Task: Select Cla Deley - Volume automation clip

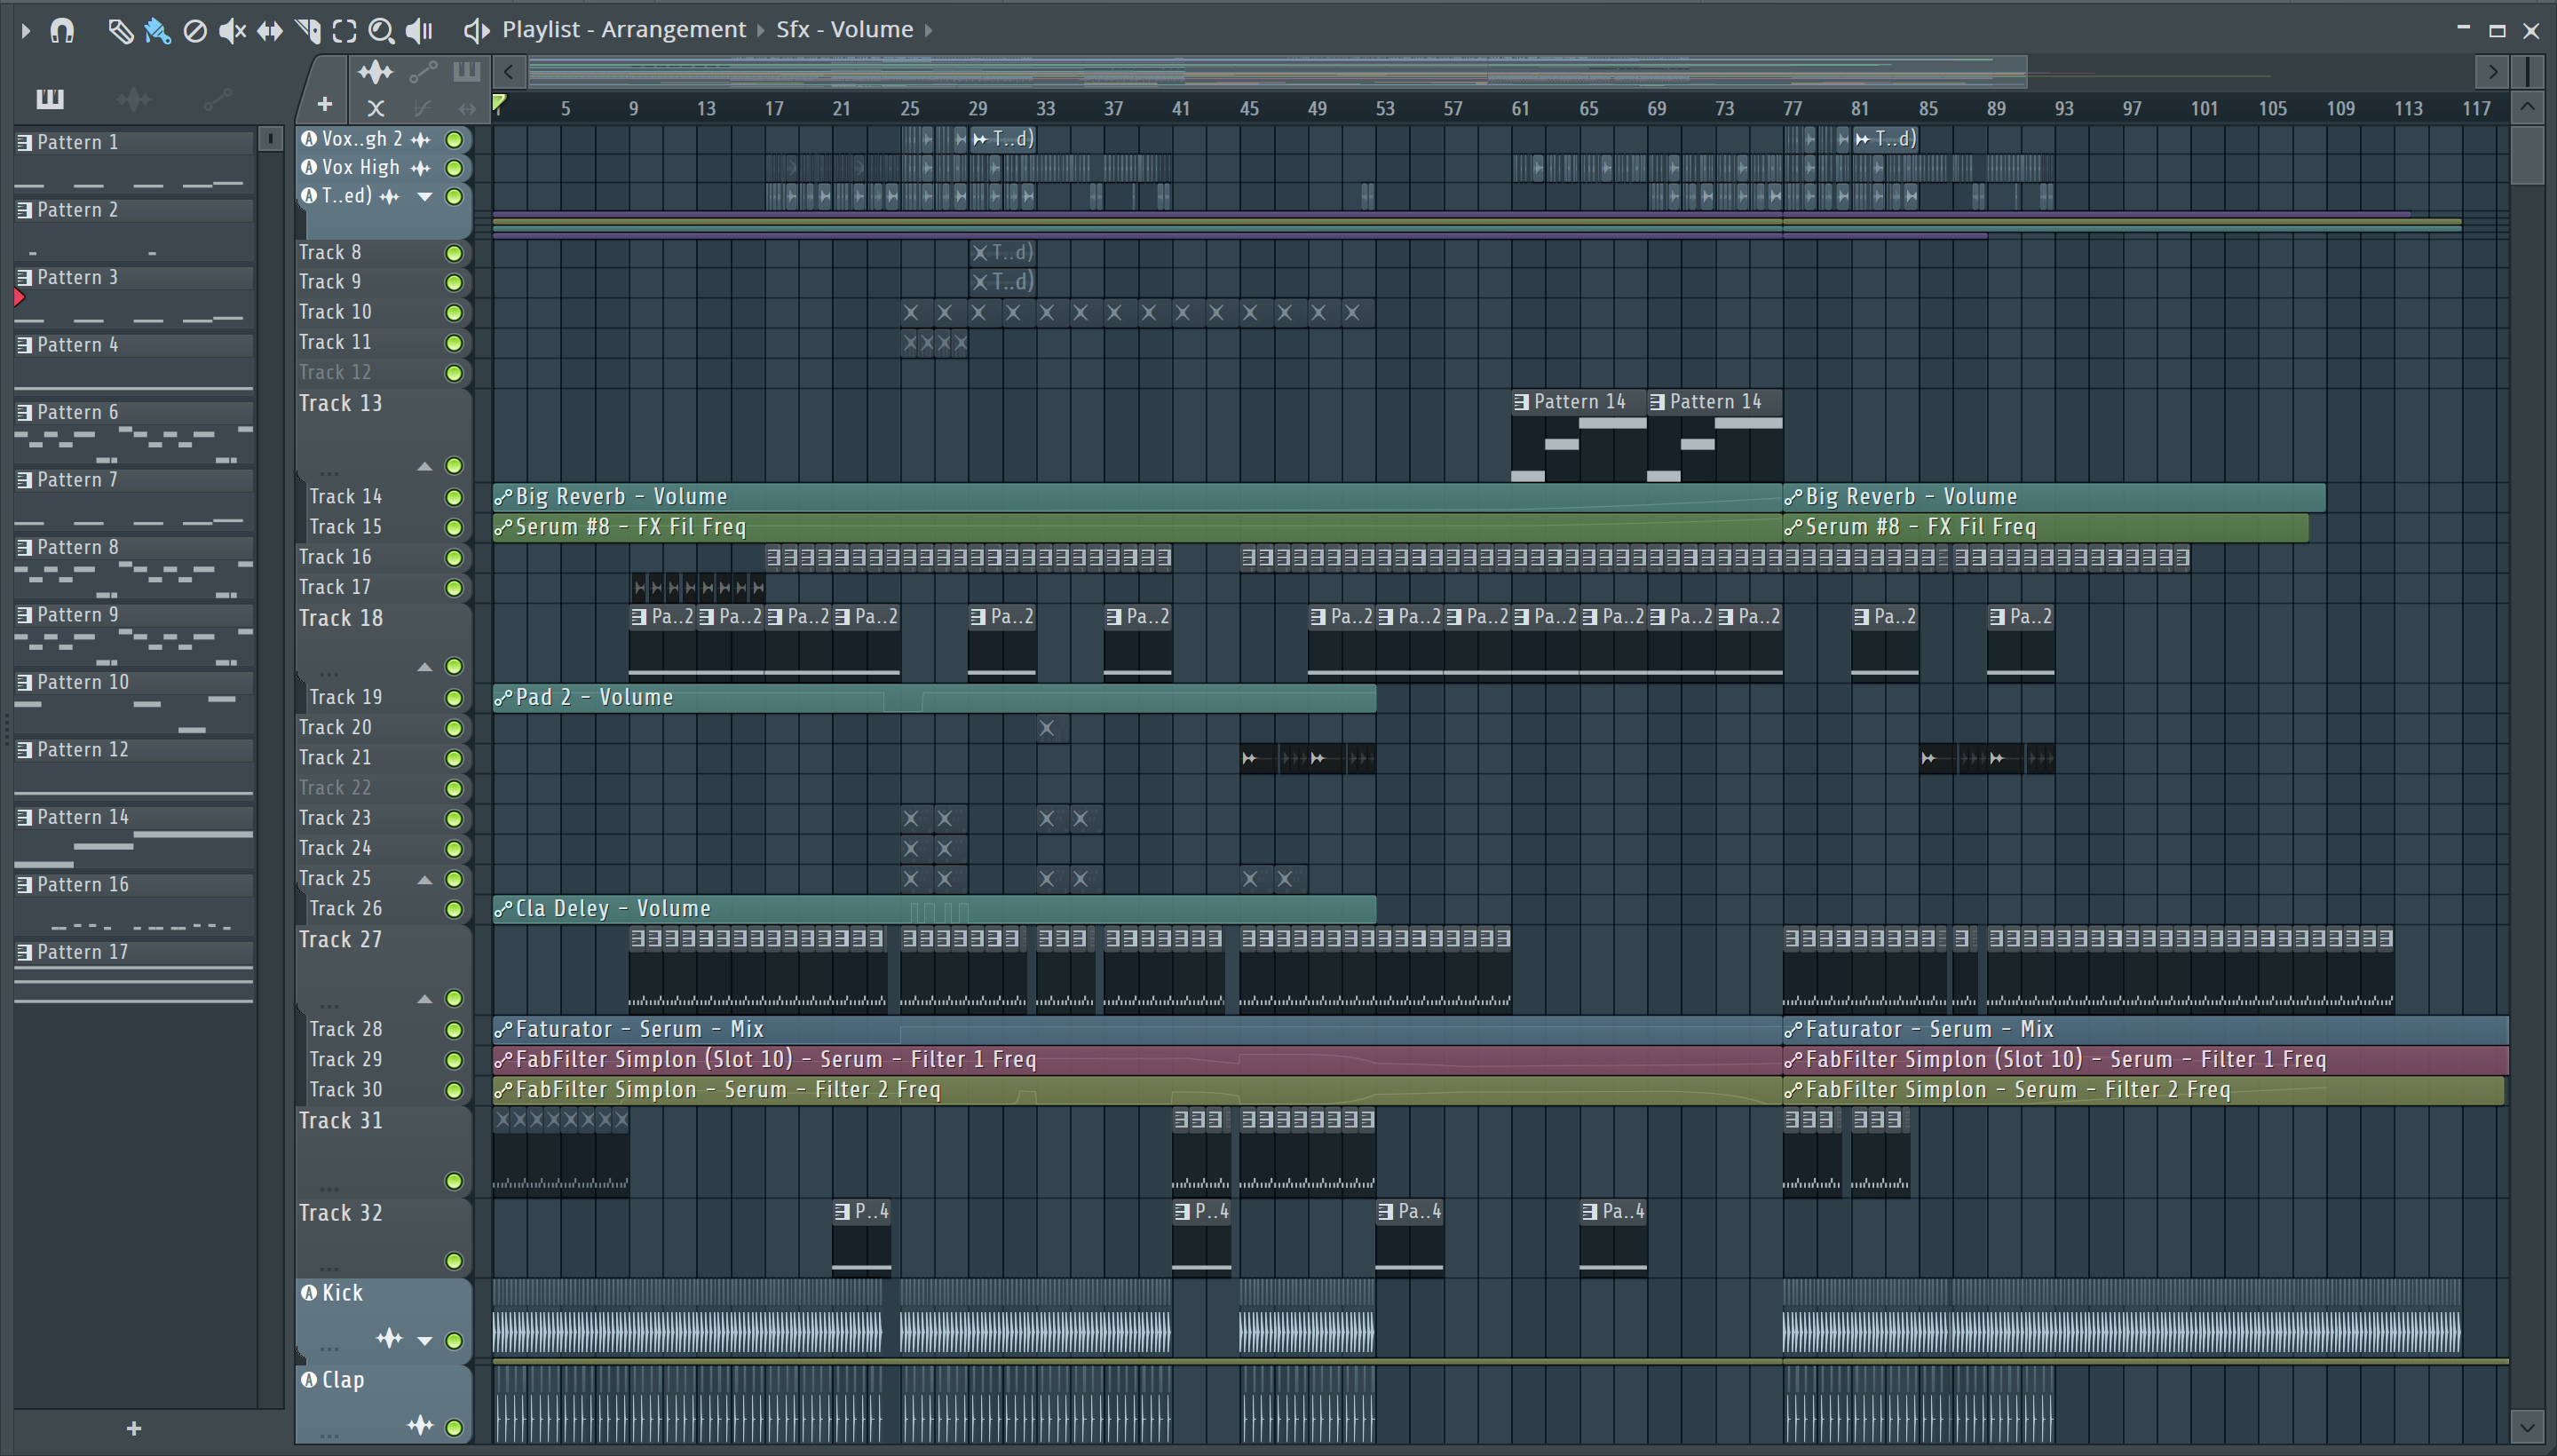Action: tap(934, 909)
